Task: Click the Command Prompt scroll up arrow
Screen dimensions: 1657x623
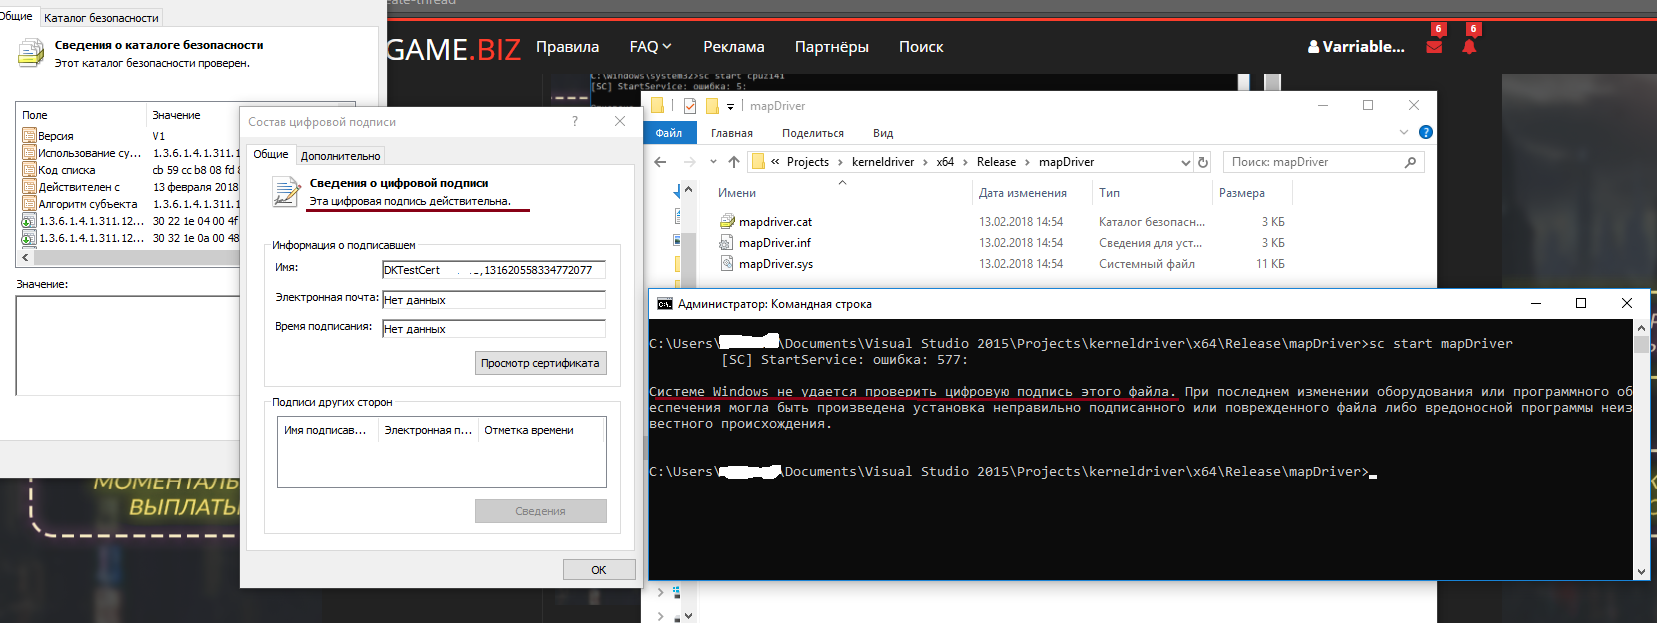Action: (1641, 328)
